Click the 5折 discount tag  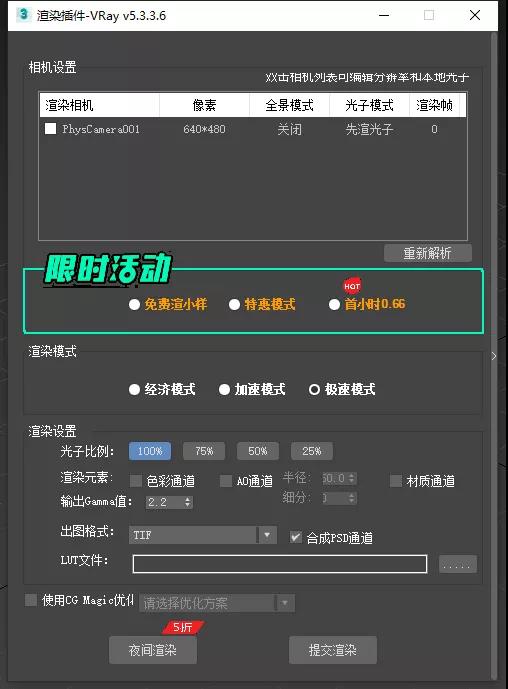183,627
